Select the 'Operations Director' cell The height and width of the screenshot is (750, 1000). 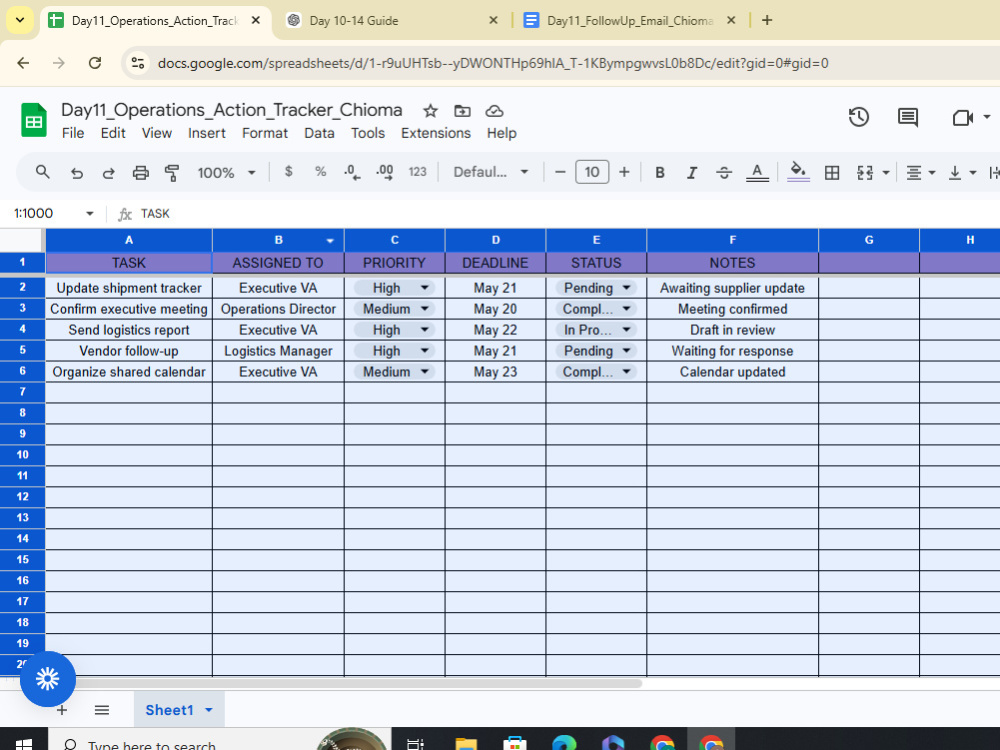(x=278, y=309)
